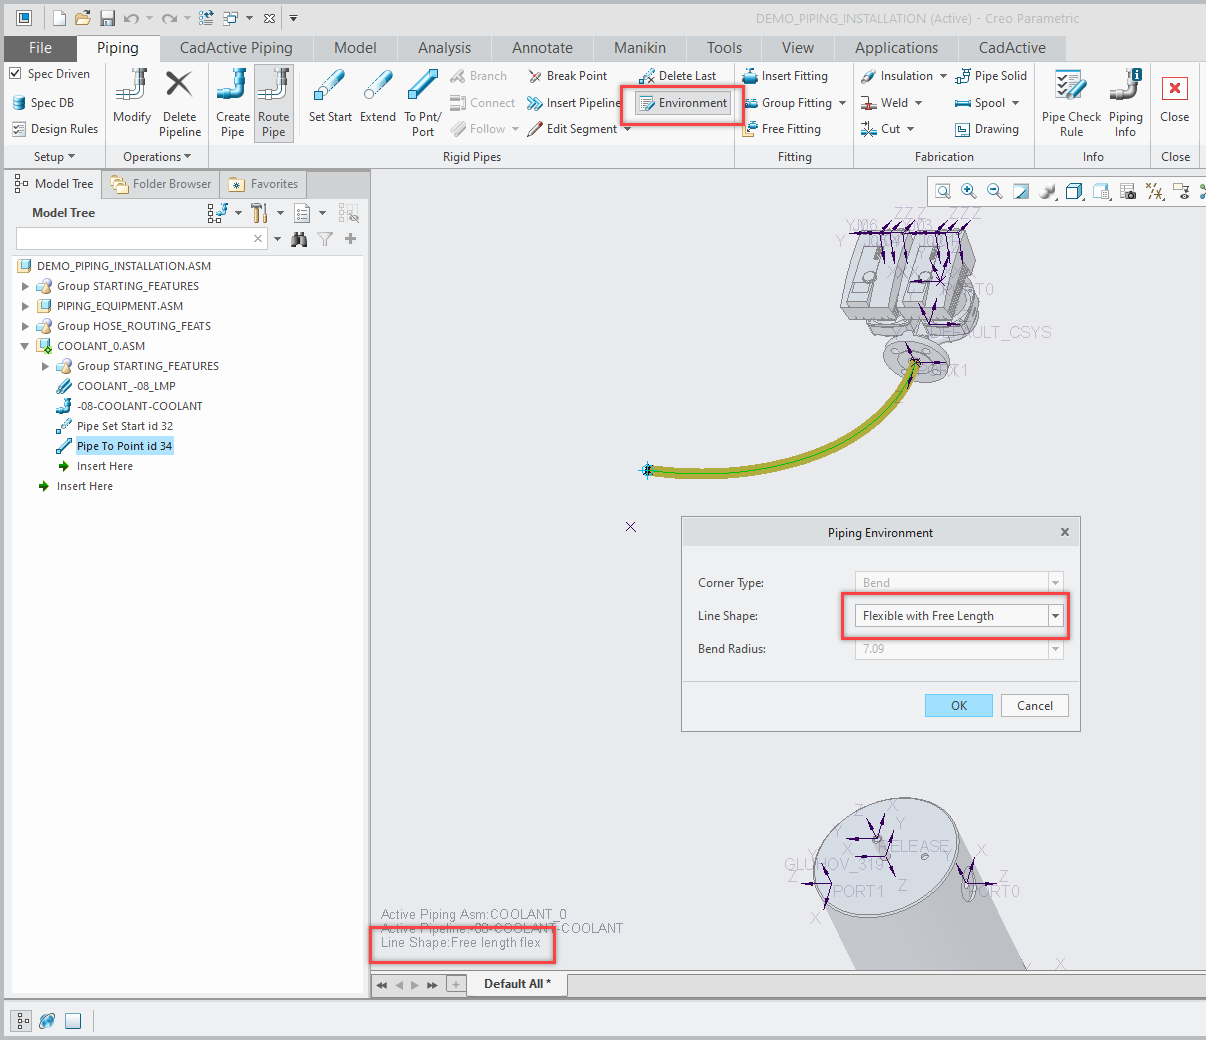Expand the PIPING_EQUIPMENT.ASM node
Viewport: 1206px width, 1040px height.
click(x=25, y=306)
